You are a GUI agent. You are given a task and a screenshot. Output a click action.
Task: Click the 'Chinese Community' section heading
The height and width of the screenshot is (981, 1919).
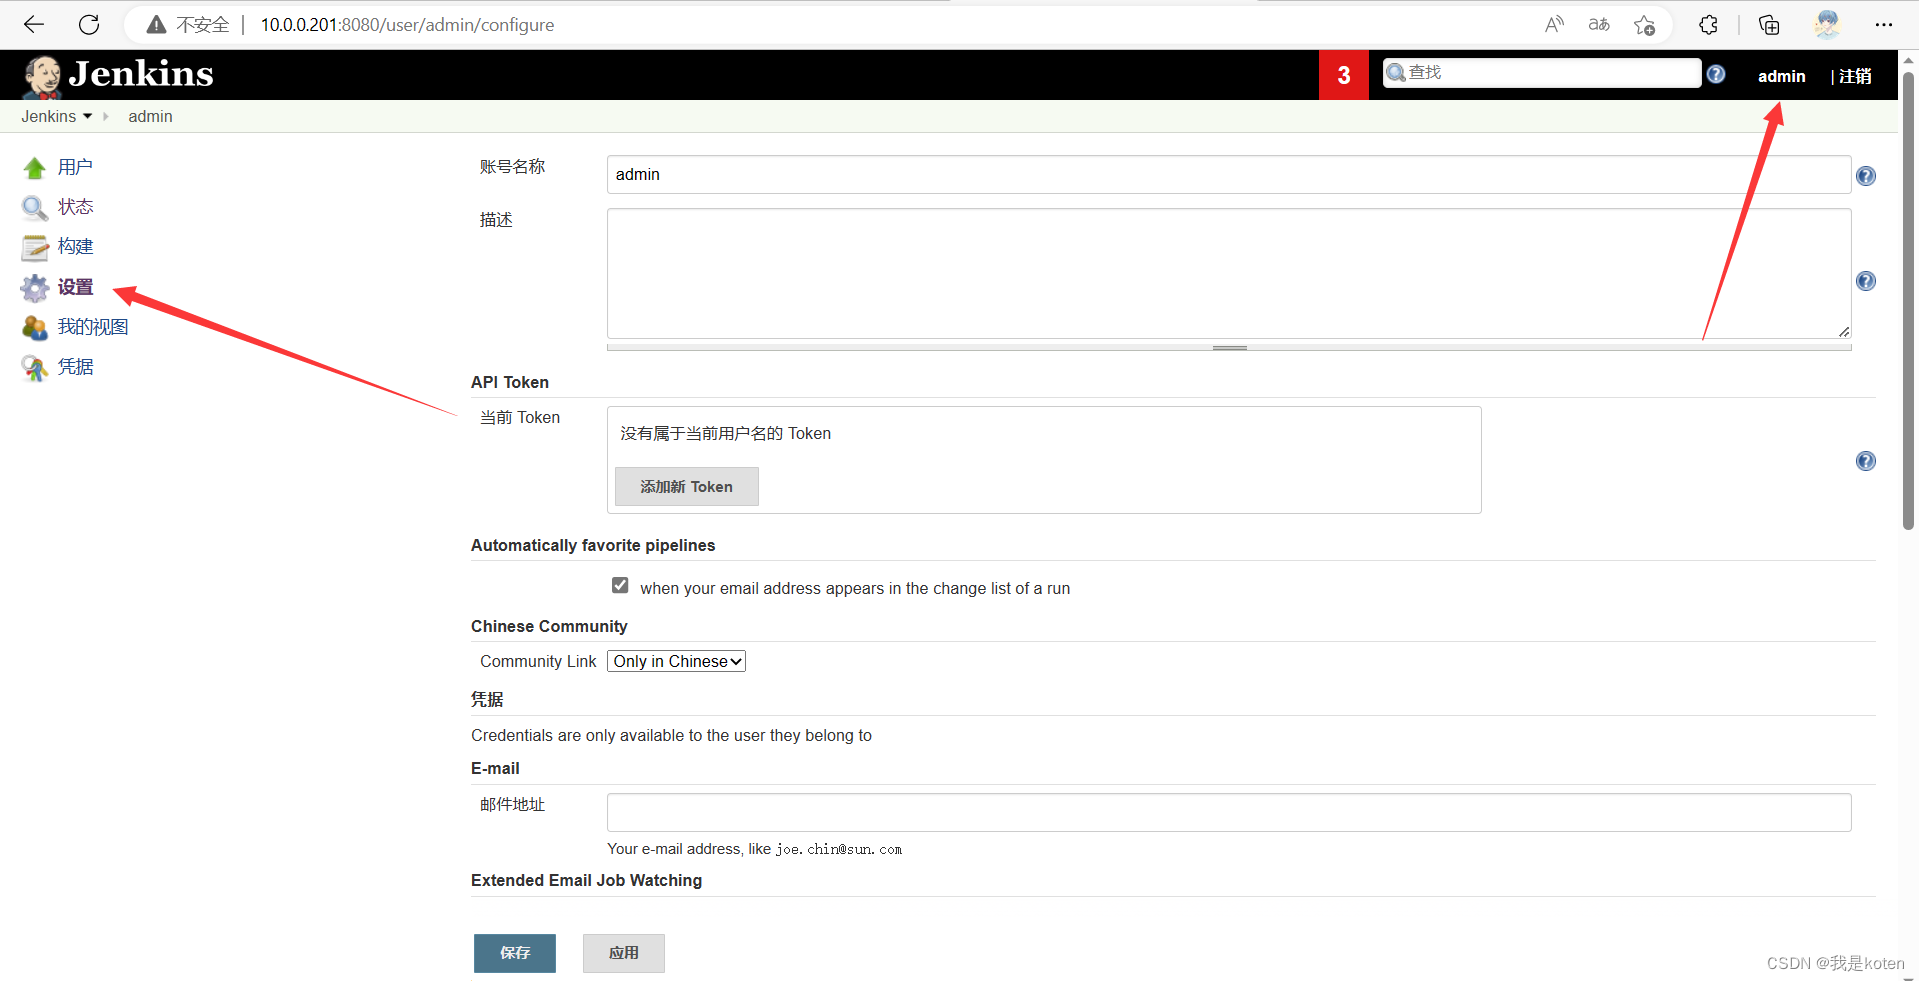(x=549, y=626)
